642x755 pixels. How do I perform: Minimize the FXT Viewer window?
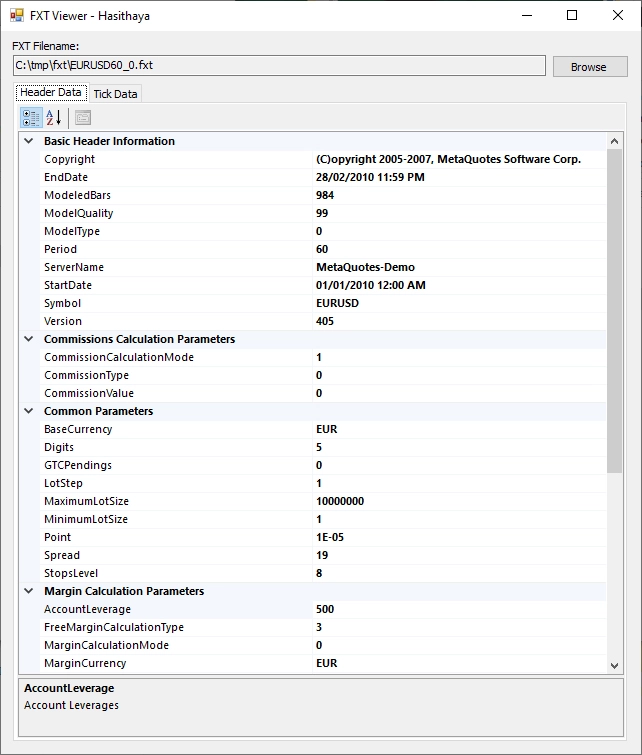point(527,15)
